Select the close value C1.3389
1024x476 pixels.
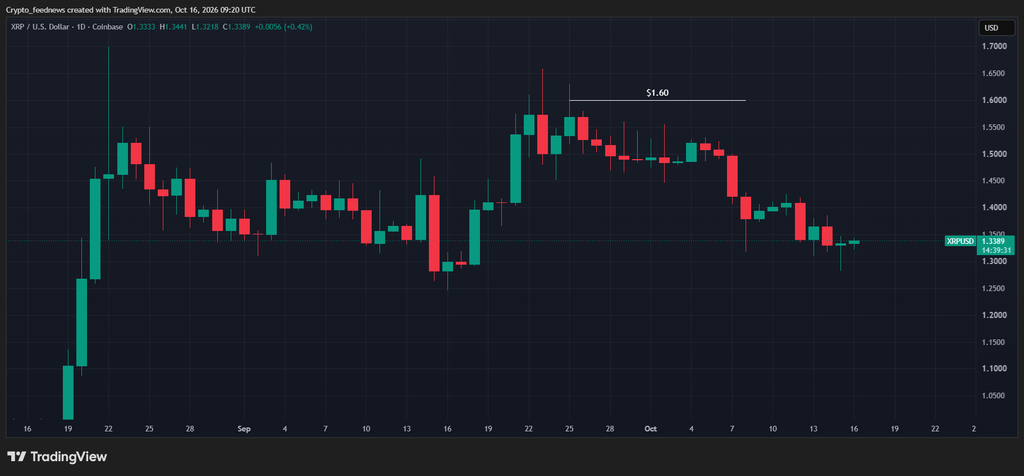(236, 27)
